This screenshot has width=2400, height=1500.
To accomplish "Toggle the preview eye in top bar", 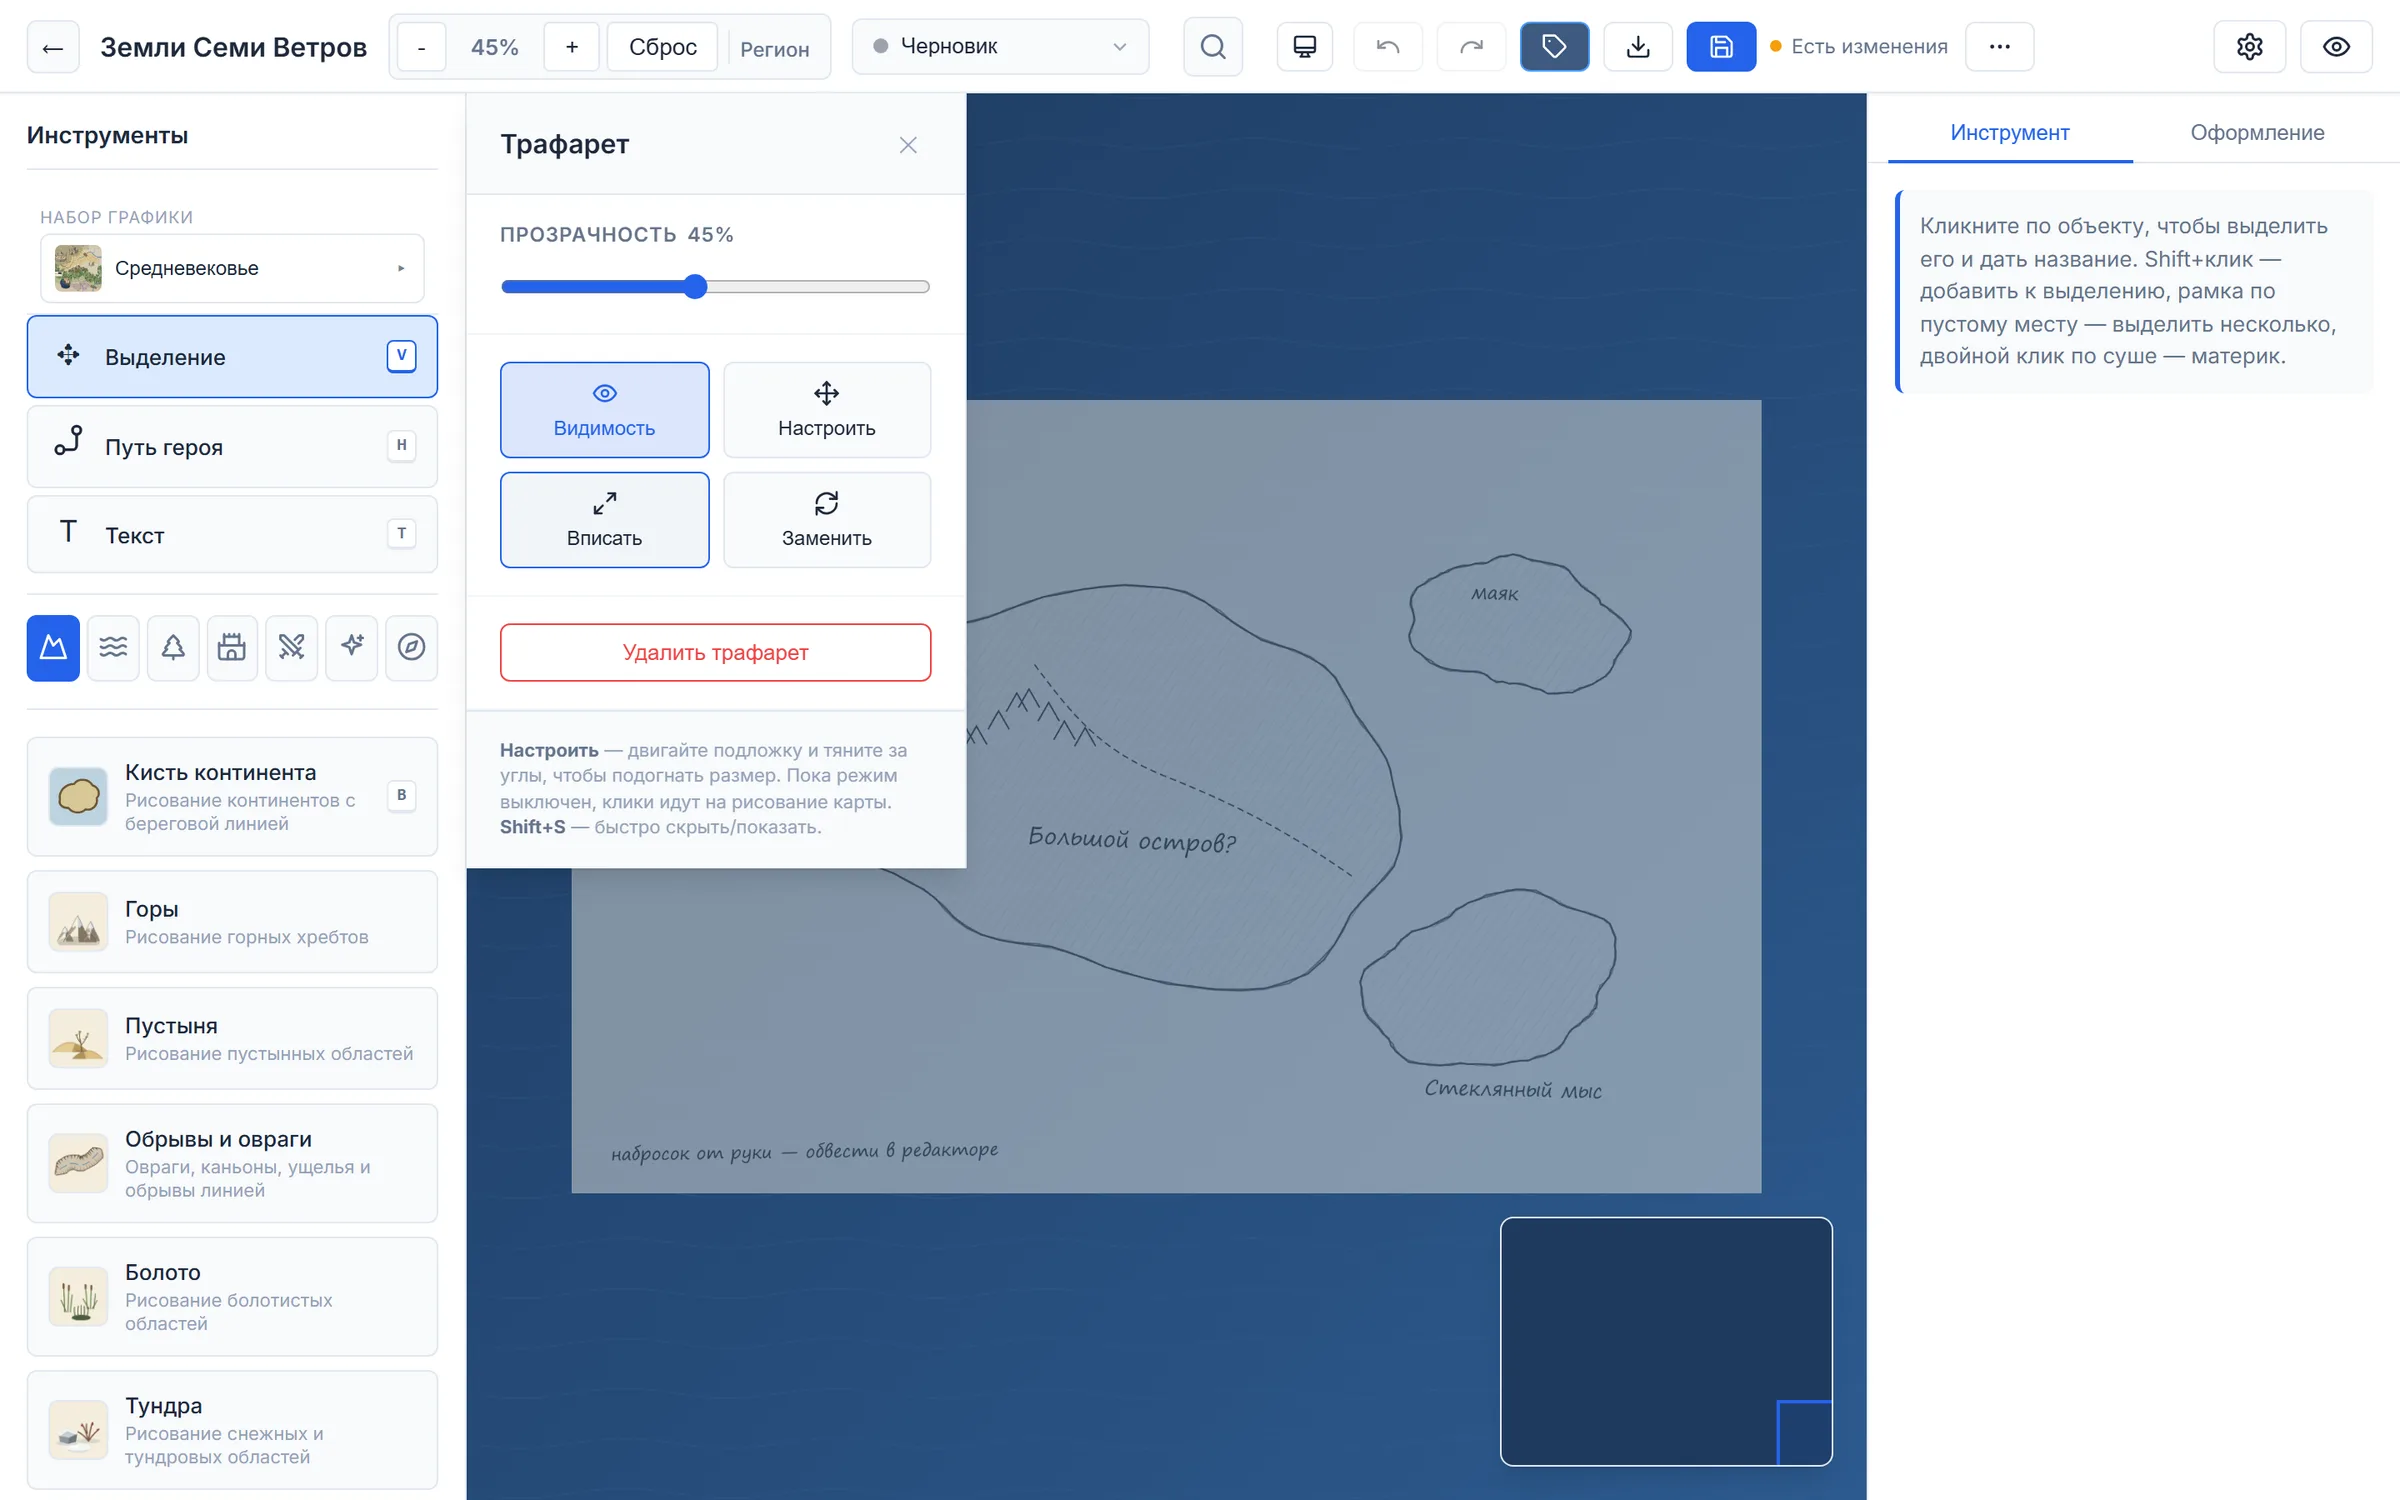I will point(2336,47).
